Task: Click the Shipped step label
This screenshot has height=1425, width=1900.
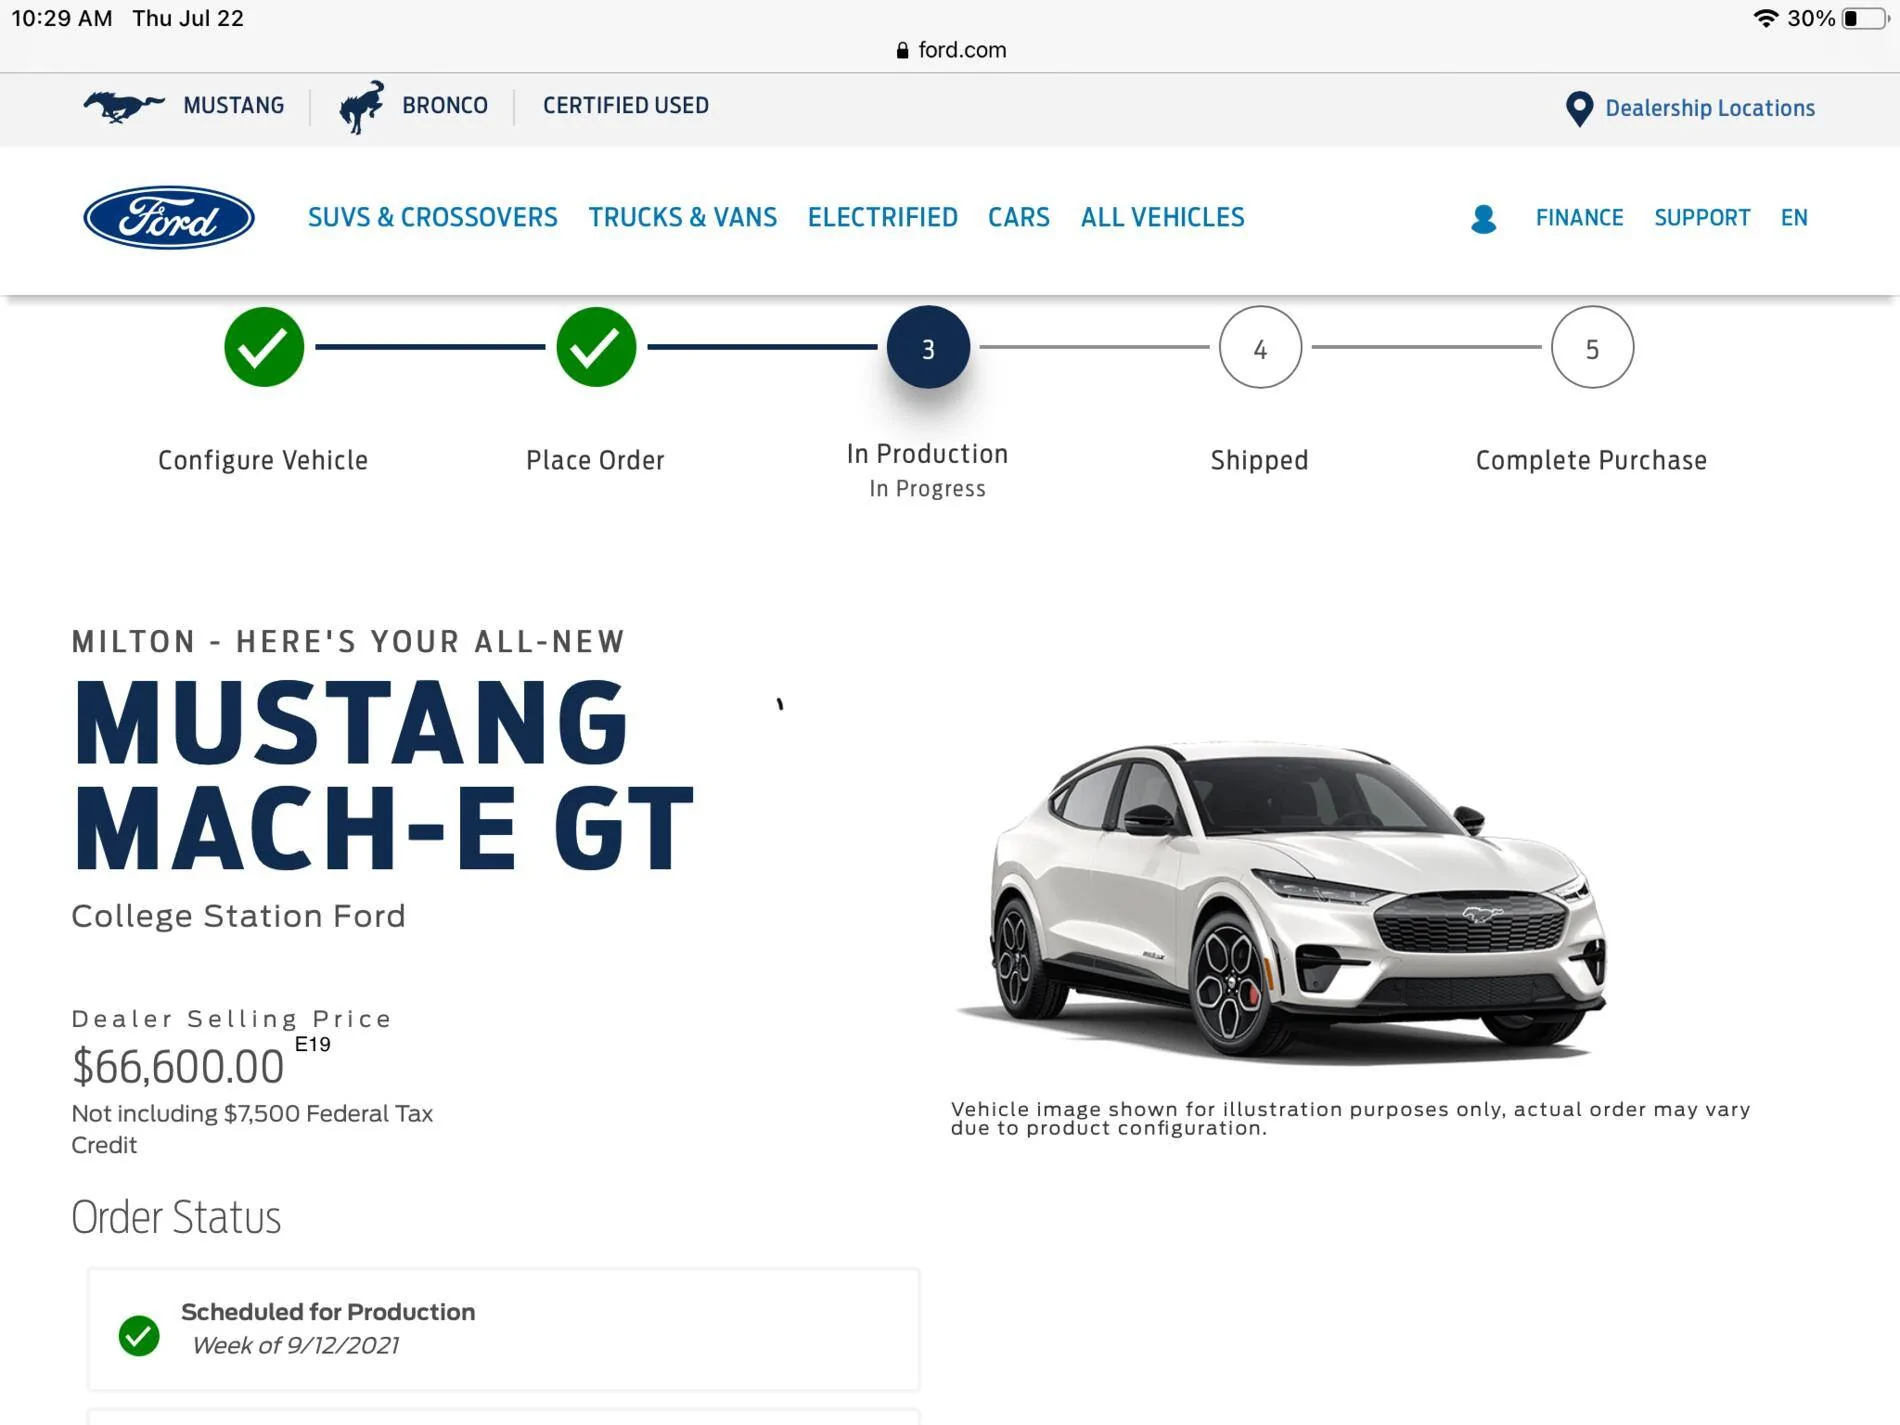Action: [x=1260, y=460]
